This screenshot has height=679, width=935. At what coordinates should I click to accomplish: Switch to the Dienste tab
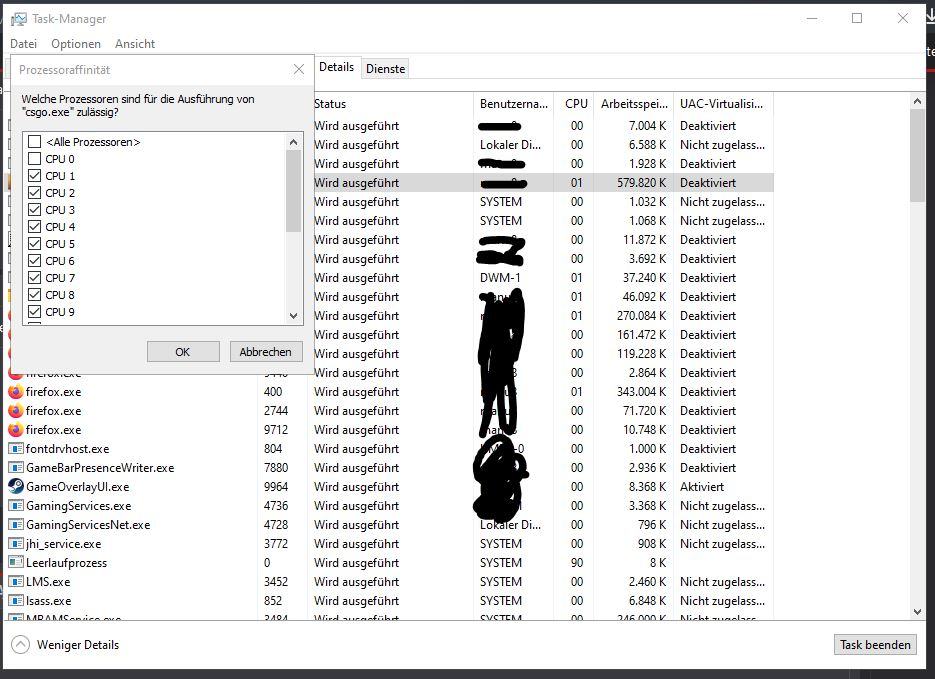[385, 69]
